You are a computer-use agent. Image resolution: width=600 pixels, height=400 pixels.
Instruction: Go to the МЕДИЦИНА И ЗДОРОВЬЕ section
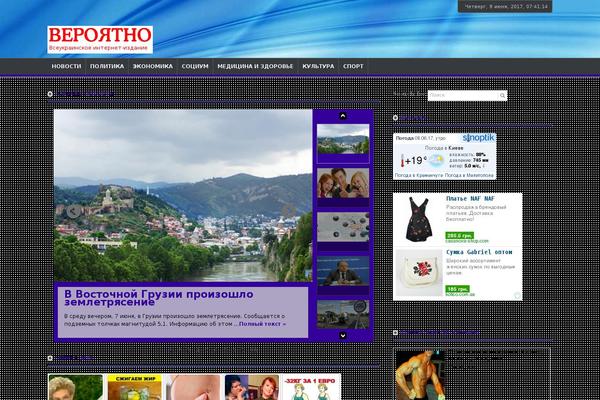pyautogui.click(x=255, y=66)
